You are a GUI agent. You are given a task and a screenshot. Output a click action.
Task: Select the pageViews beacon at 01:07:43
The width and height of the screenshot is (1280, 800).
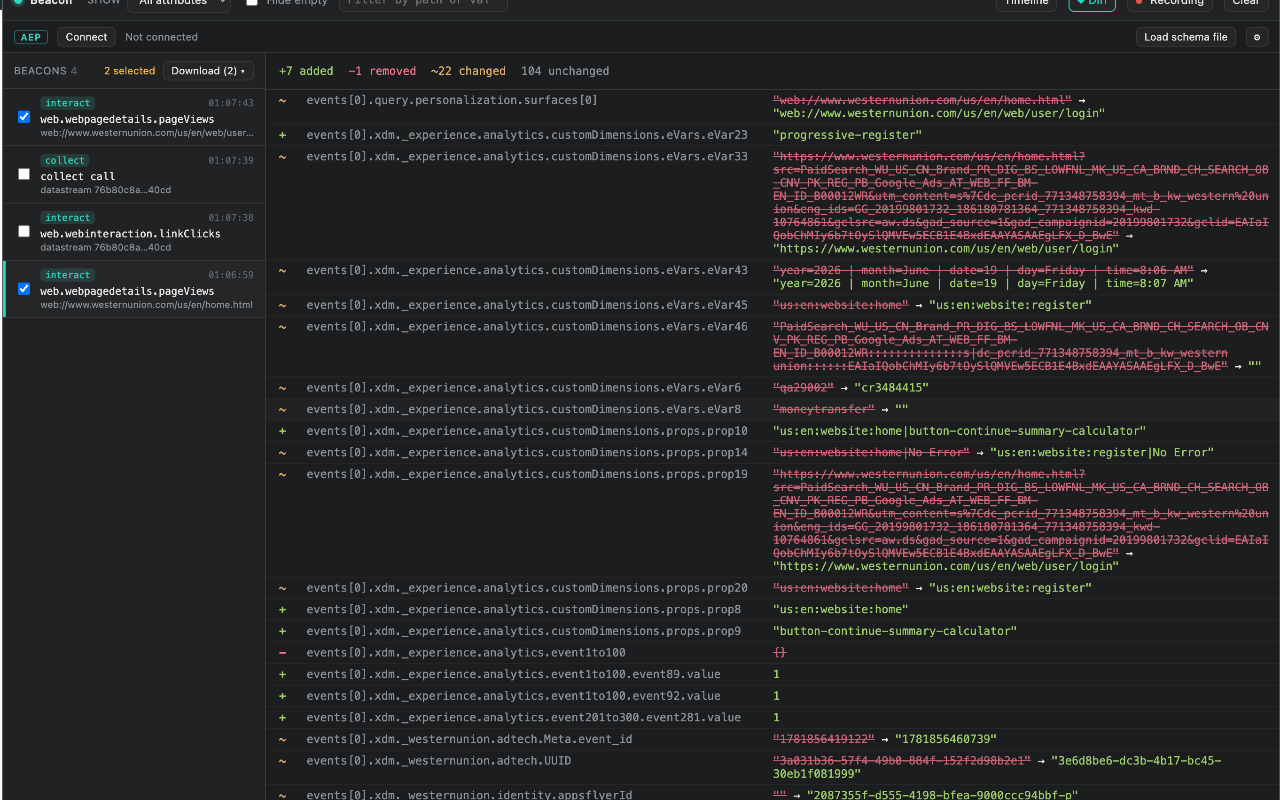point(134,118)
